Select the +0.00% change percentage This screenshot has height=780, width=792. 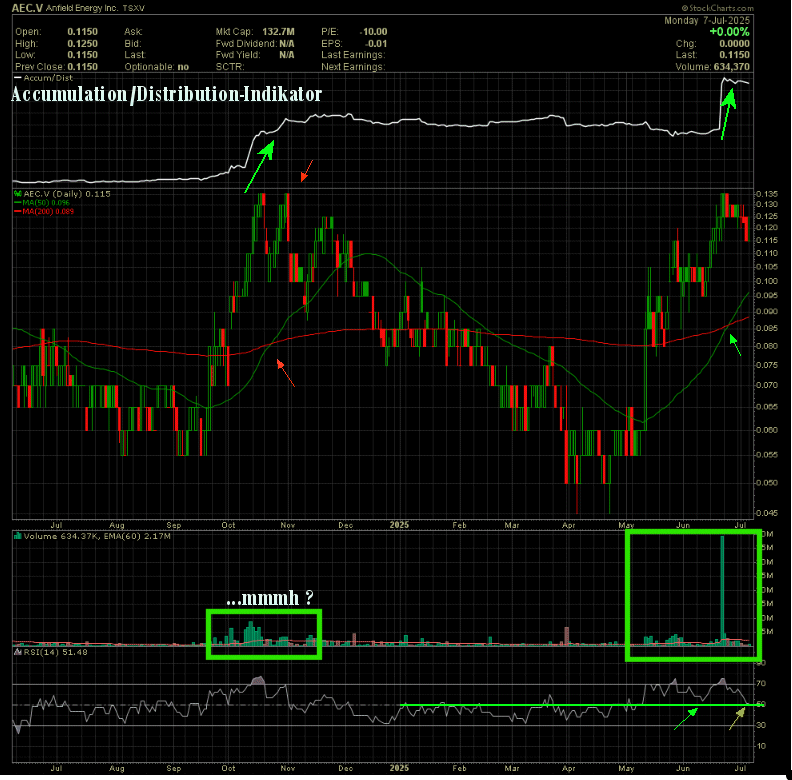point(729,32)
